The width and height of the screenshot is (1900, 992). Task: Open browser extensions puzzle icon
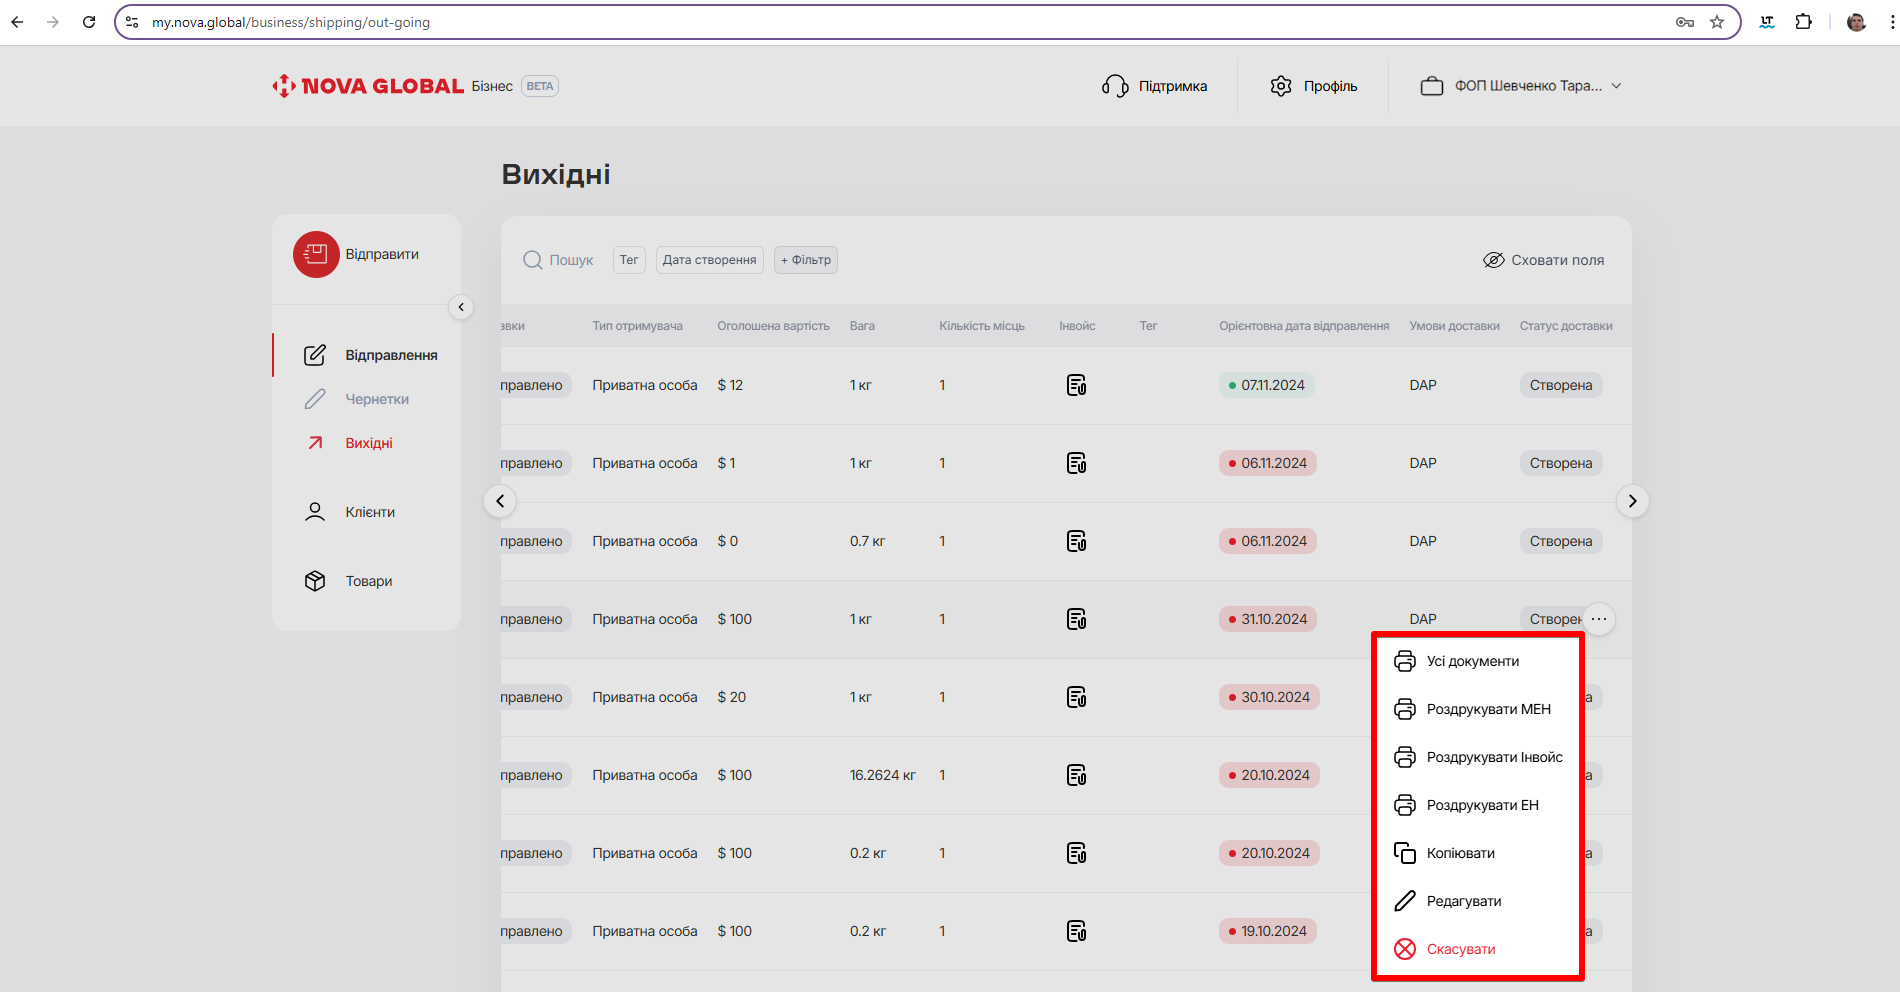point(1804,22)
